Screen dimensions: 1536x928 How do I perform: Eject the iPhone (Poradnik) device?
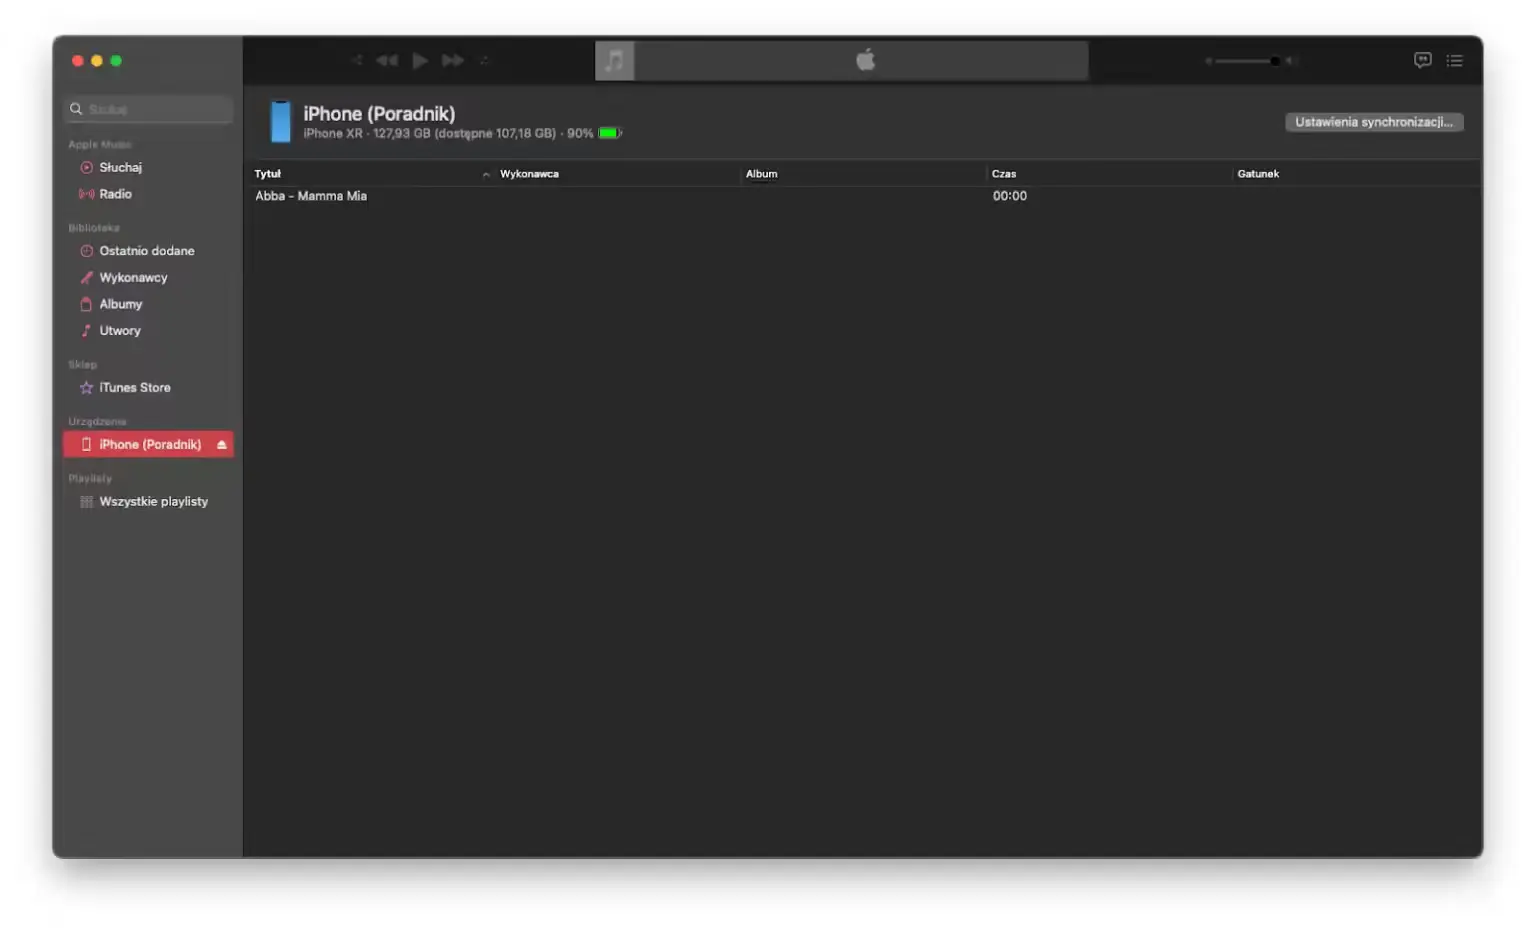pos(222,445)
